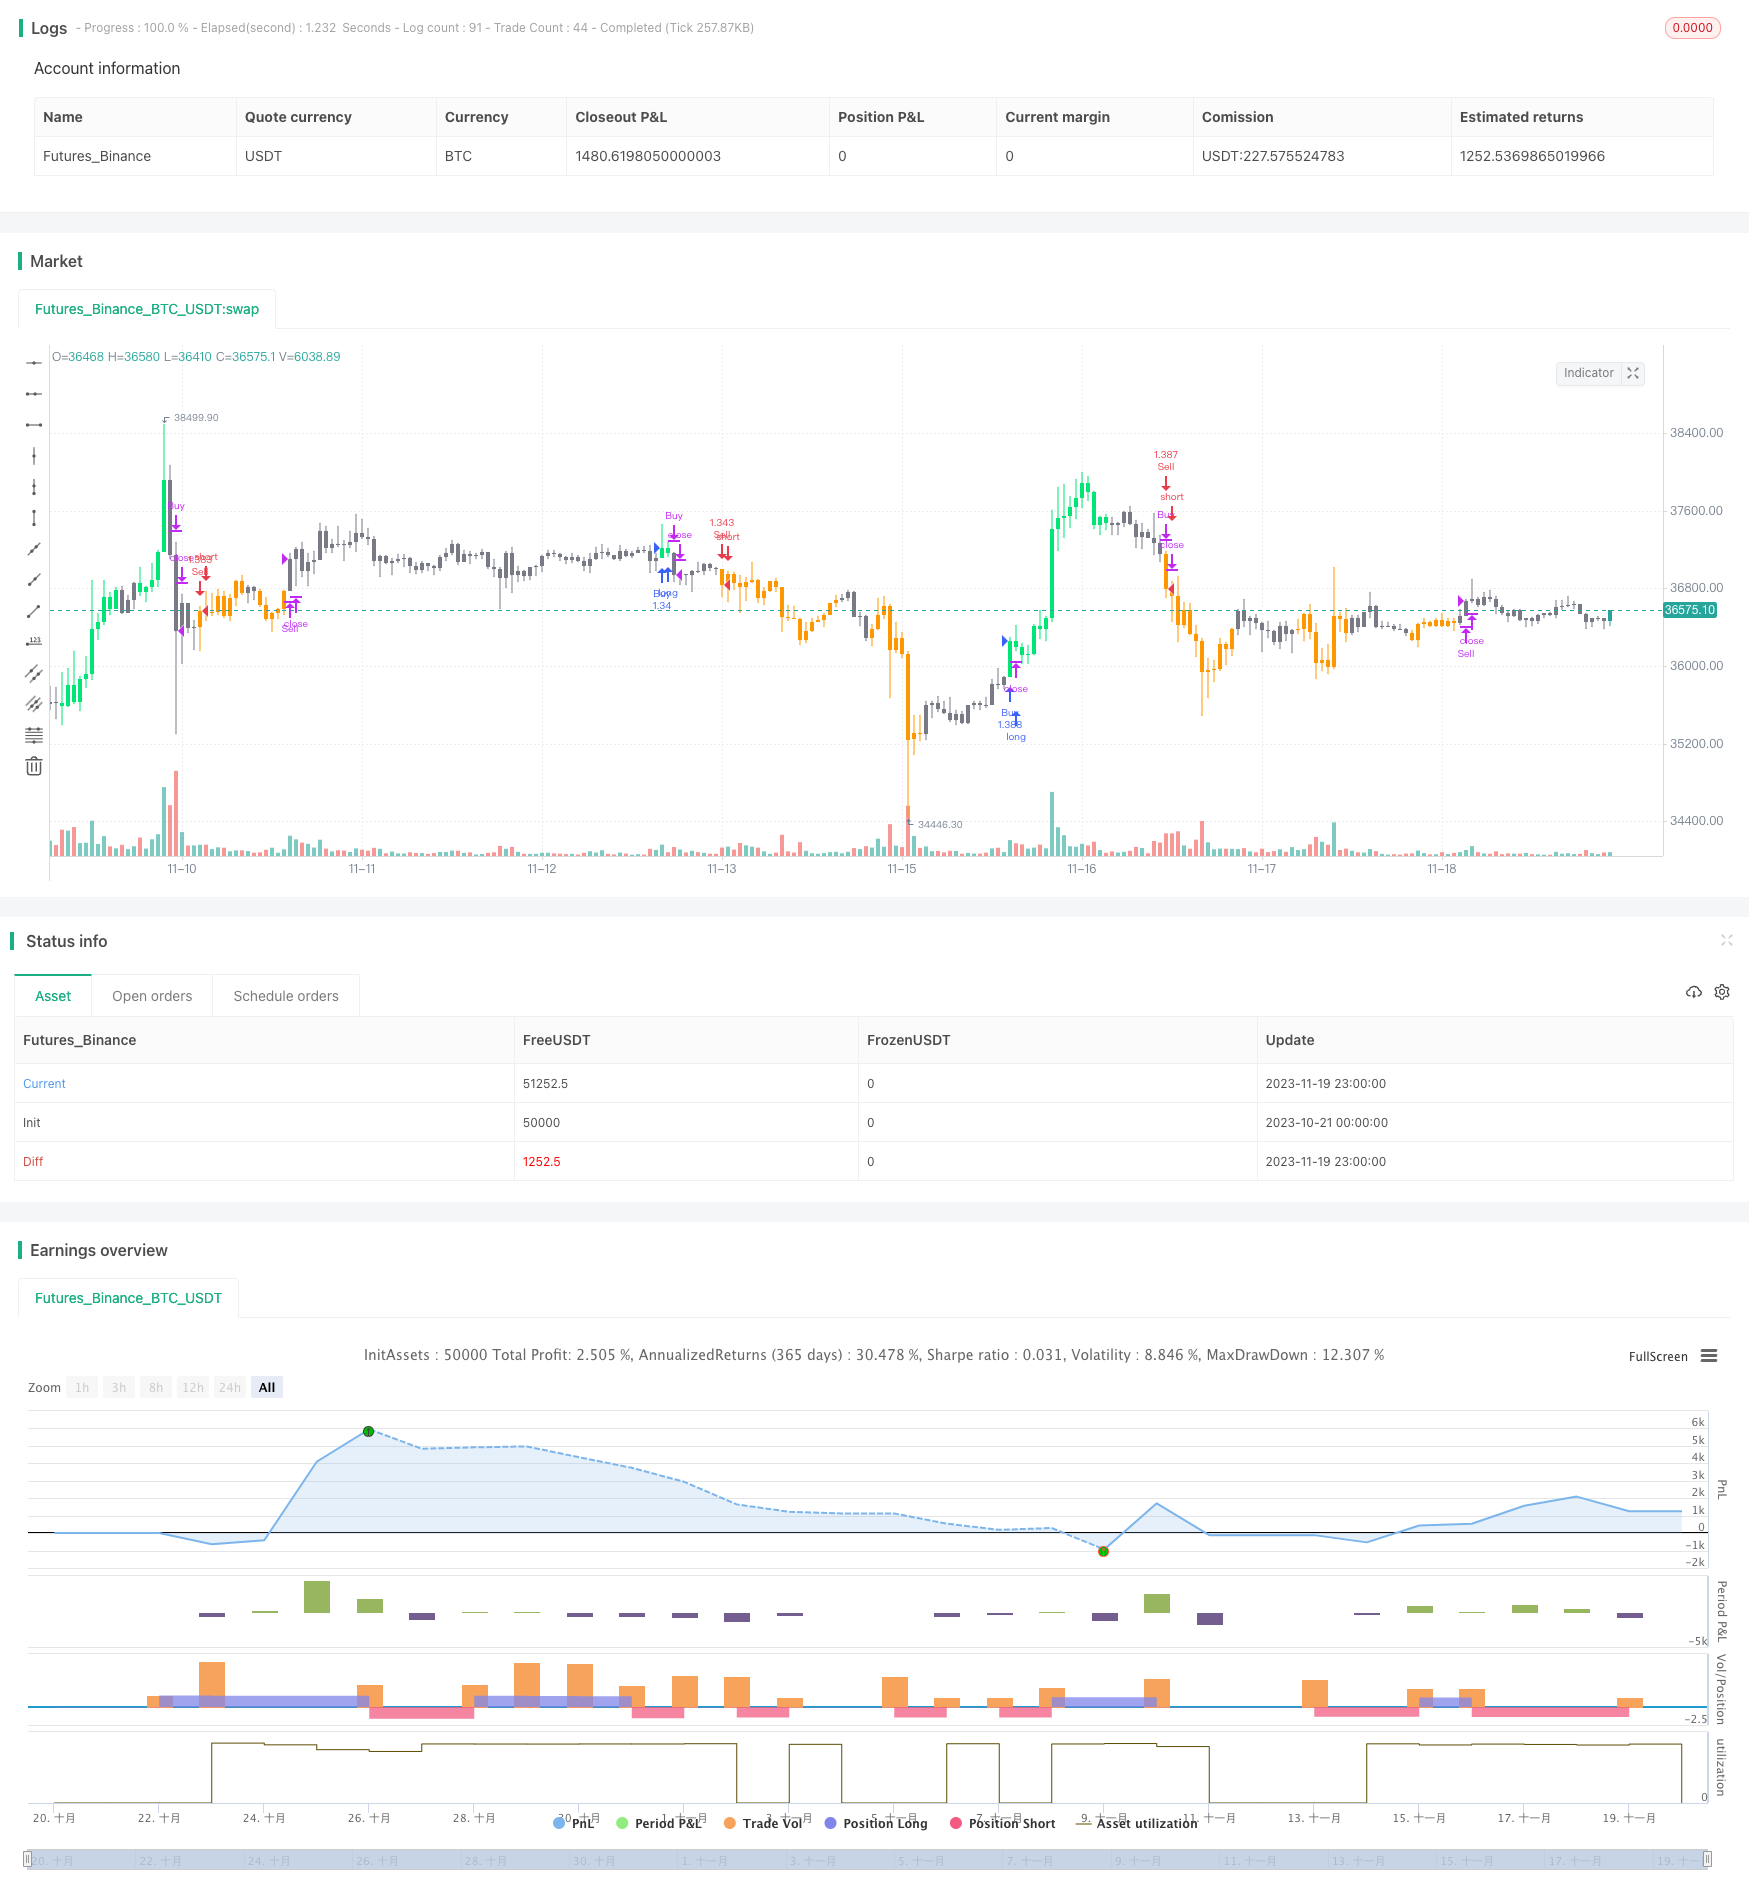1749x1898 pixels.
Task: Toggle the Position Long legend item
Action: click(x=876, y=1823)
